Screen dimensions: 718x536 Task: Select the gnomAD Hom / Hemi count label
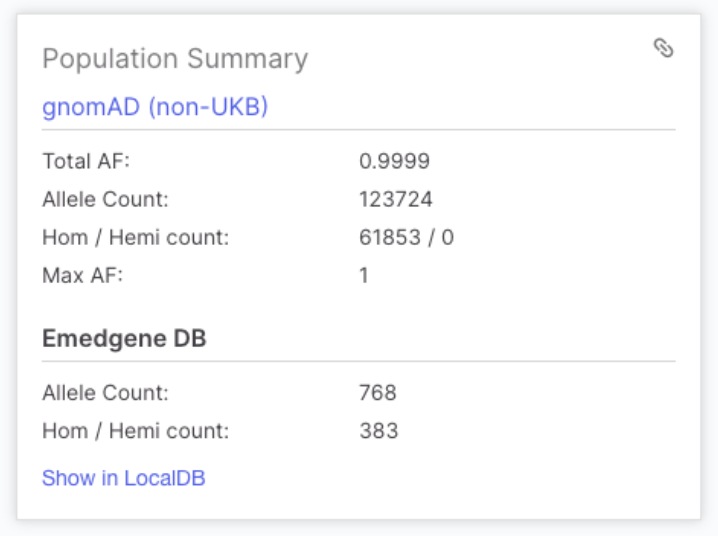[136, 237]
